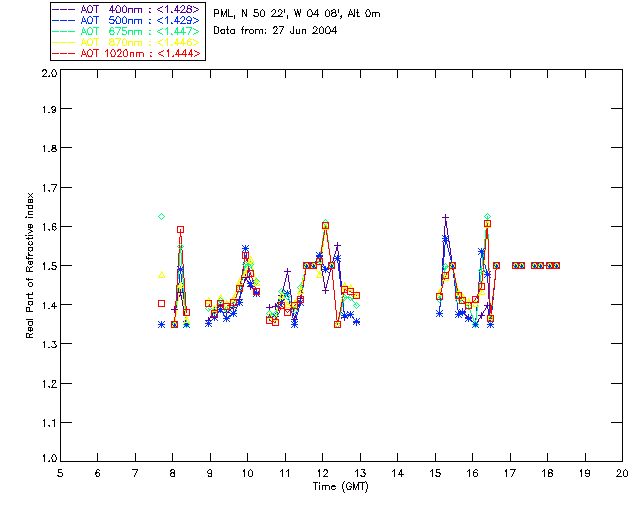Click the x-axis tick label 5
Screen dimensions: 640x512
point(60,473)
